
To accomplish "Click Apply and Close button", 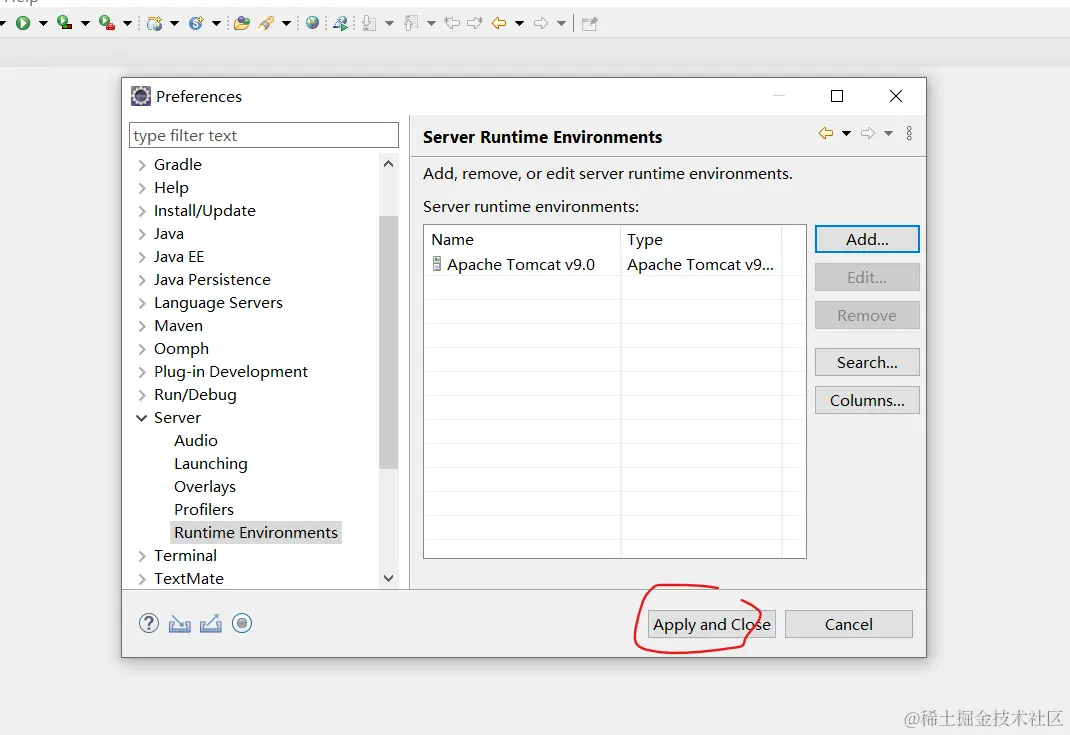I will [x=712, y=624].
